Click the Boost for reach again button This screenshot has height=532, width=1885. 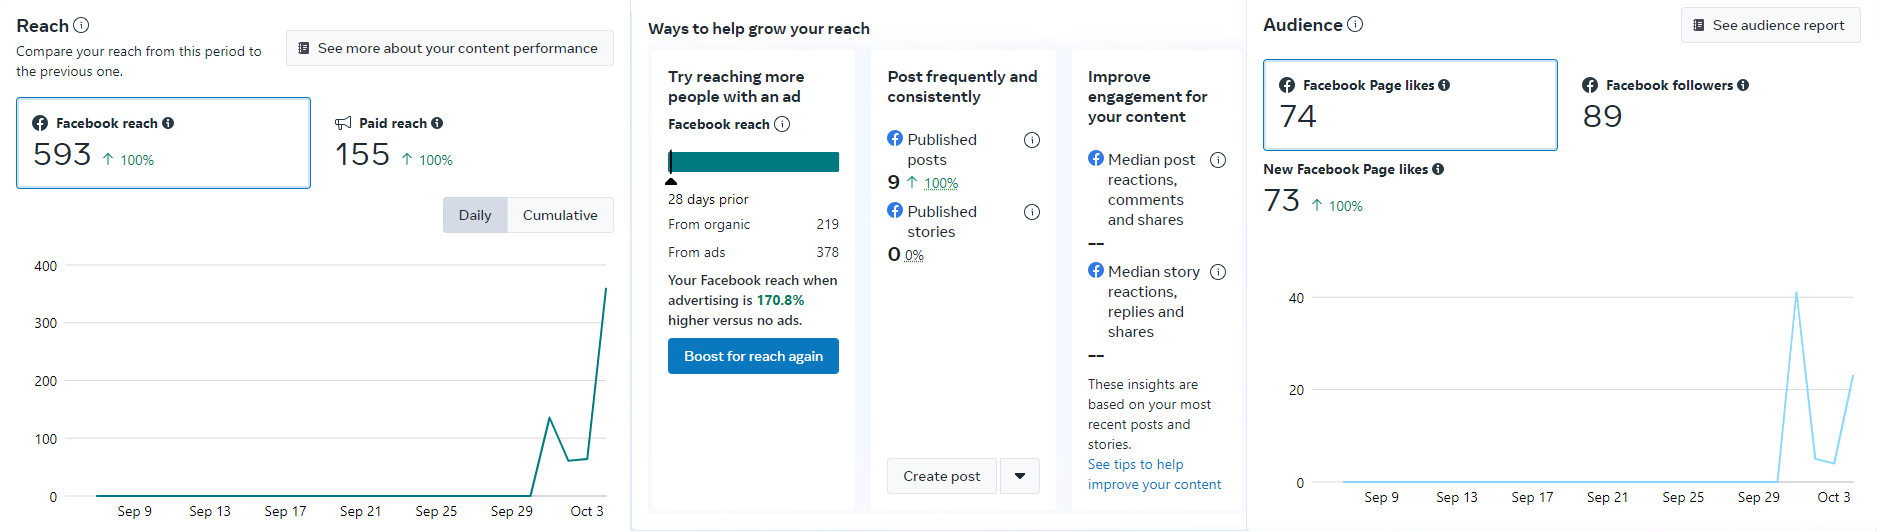coord(753,356)
